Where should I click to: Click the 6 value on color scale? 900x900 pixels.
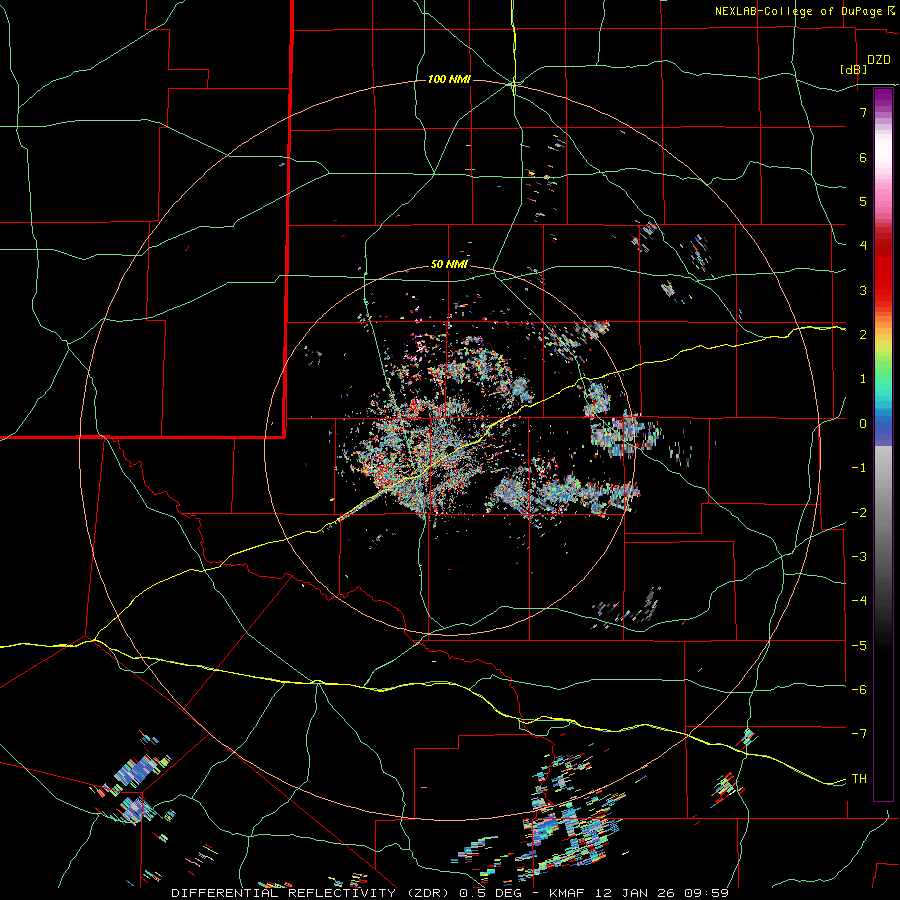[863, 157]
